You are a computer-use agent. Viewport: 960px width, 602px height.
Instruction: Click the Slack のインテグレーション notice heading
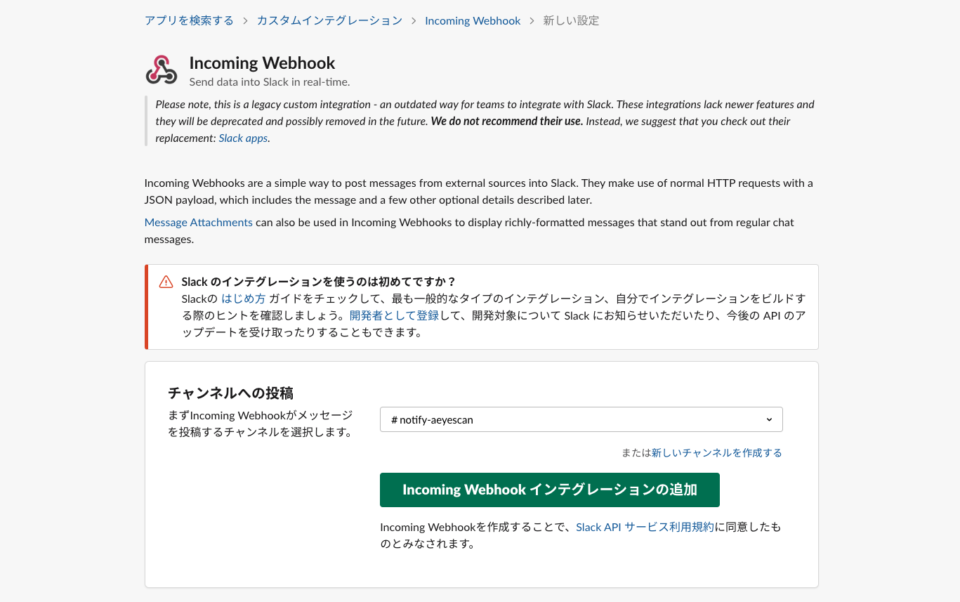(x=318, y=282)
